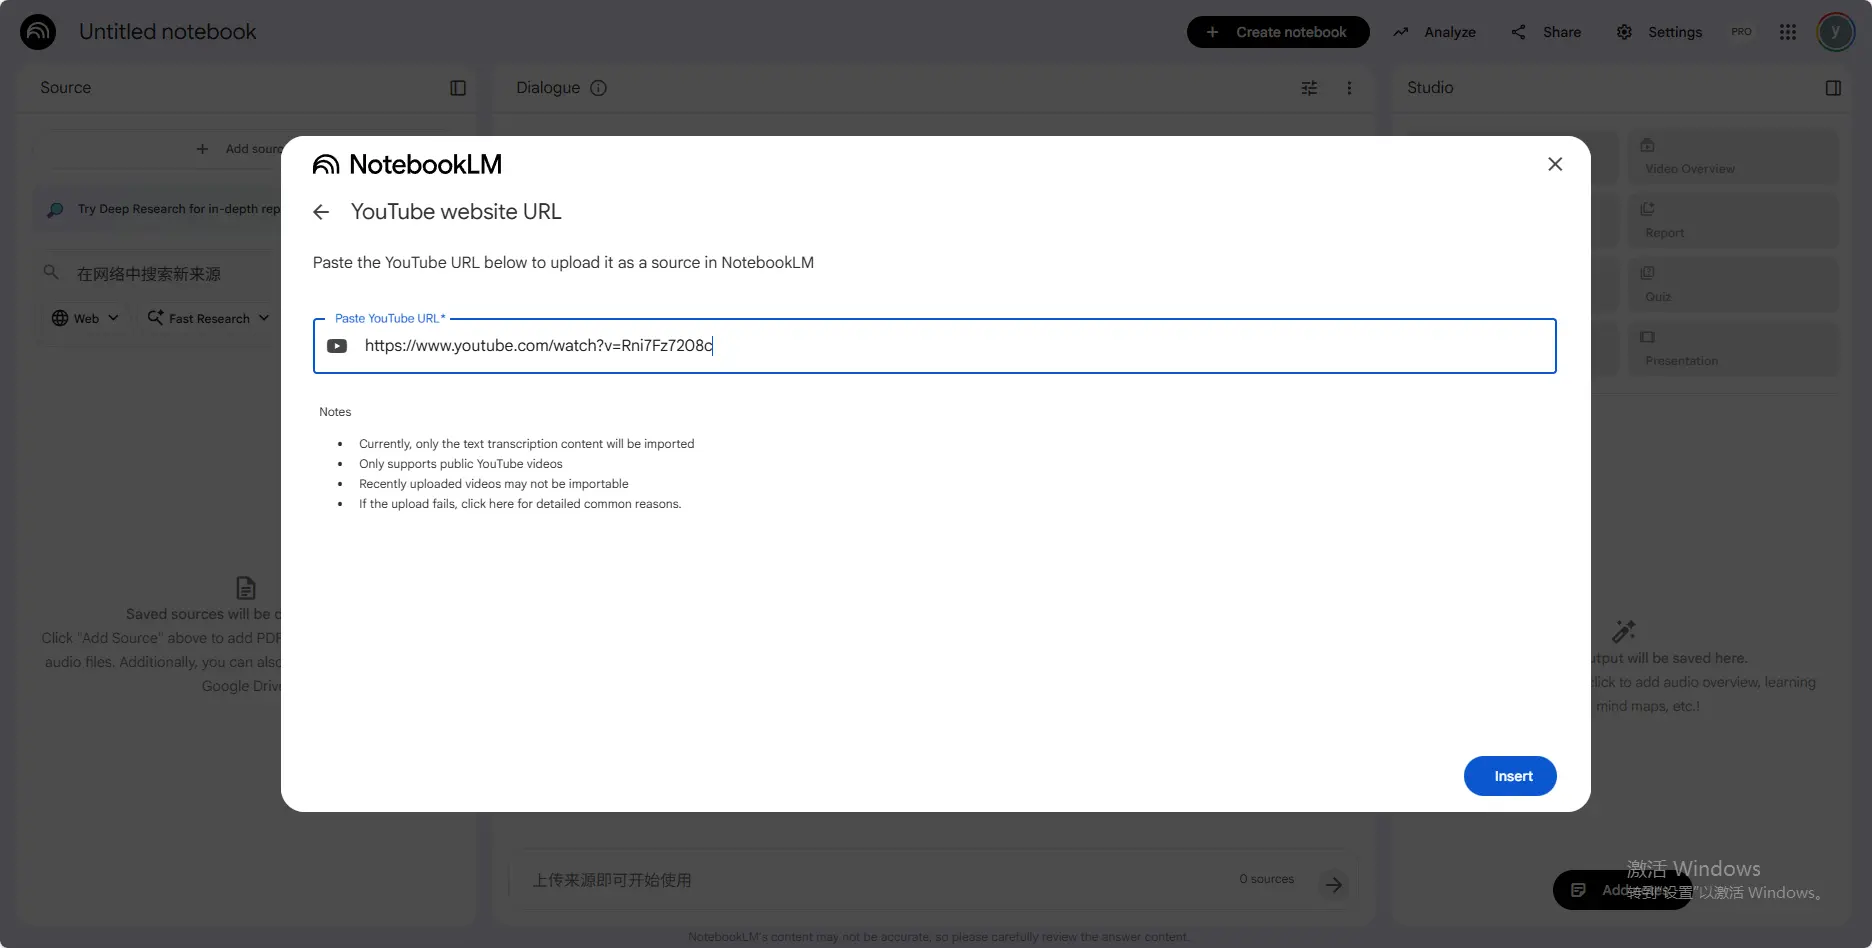This screenshot has width=1872, height=948.
Task: Click the Video Overview tile in Studio
Action: (1733, 157)
